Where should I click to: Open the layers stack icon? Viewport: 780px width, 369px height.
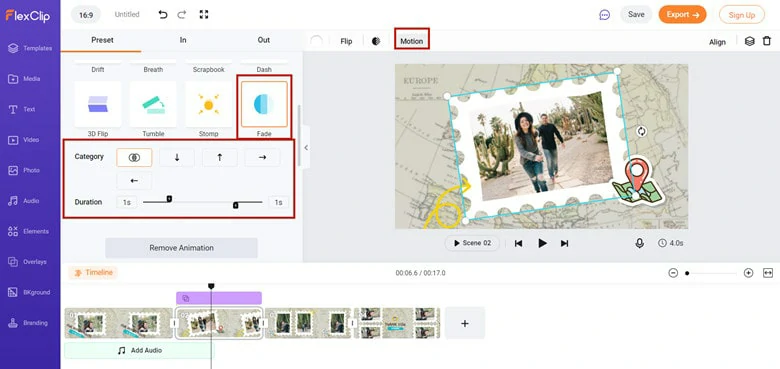coord(750,41)
